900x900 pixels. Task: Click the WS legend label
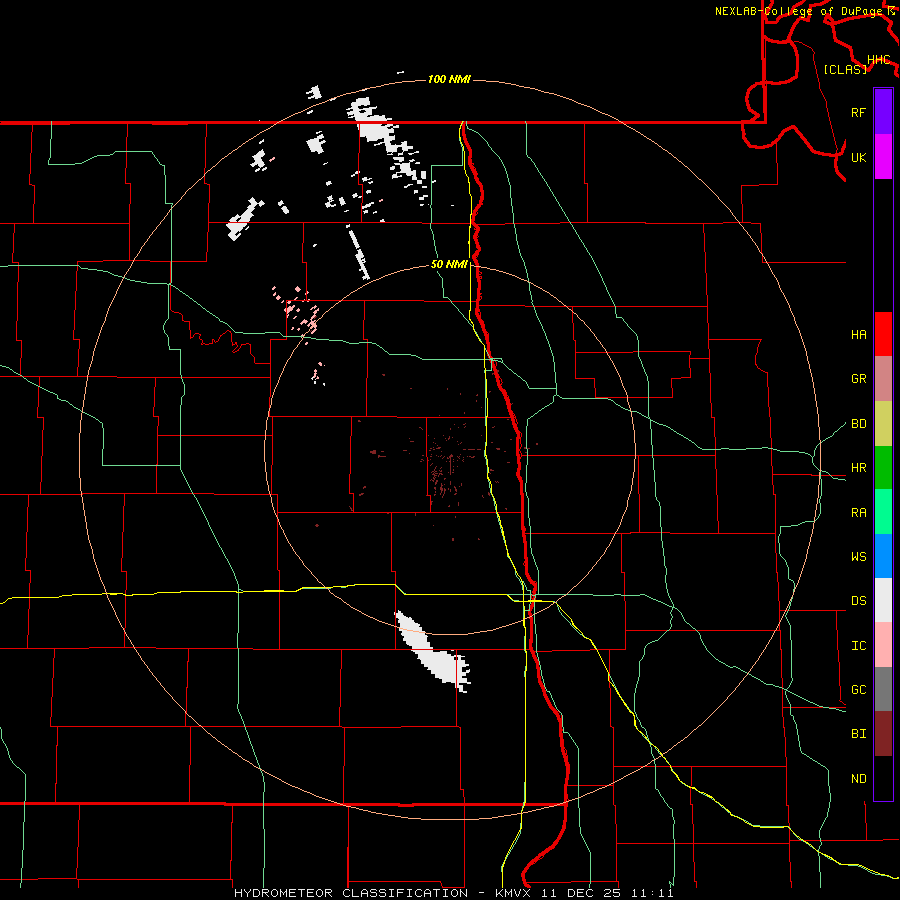(x=858, y=557)
